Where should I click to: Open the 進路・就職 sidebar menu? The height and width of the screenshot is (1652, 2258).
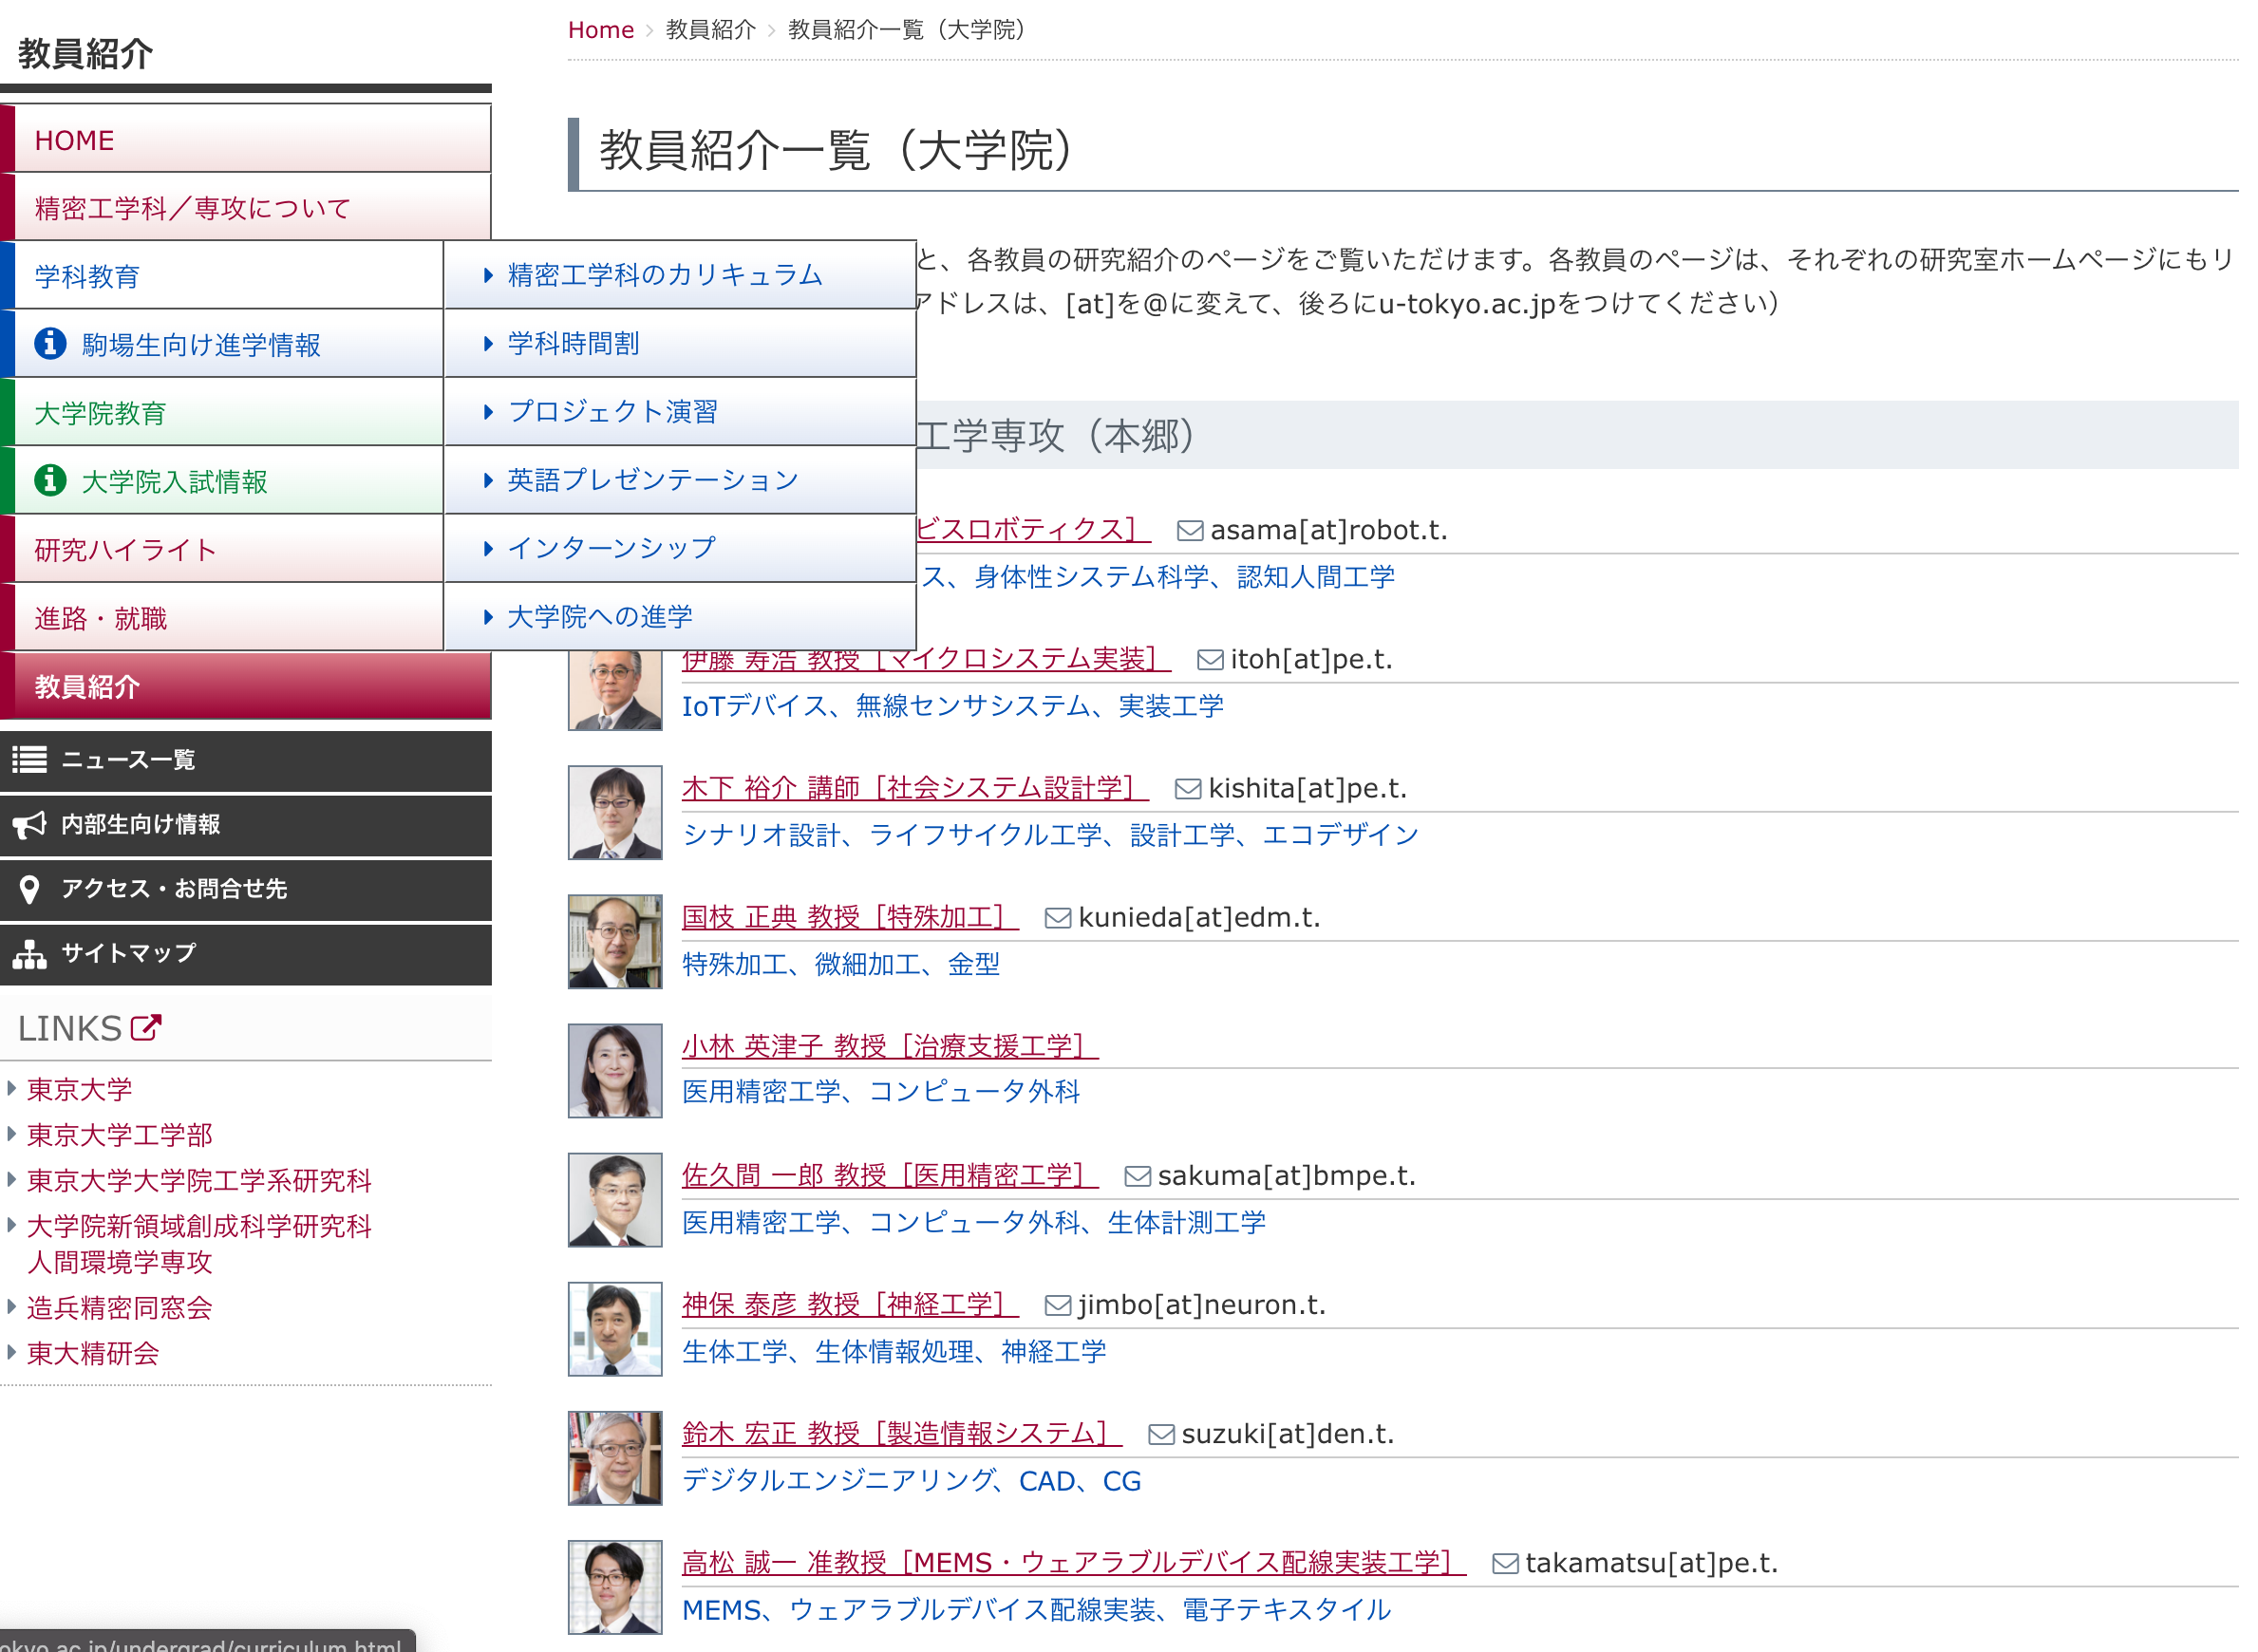(100, 619)
